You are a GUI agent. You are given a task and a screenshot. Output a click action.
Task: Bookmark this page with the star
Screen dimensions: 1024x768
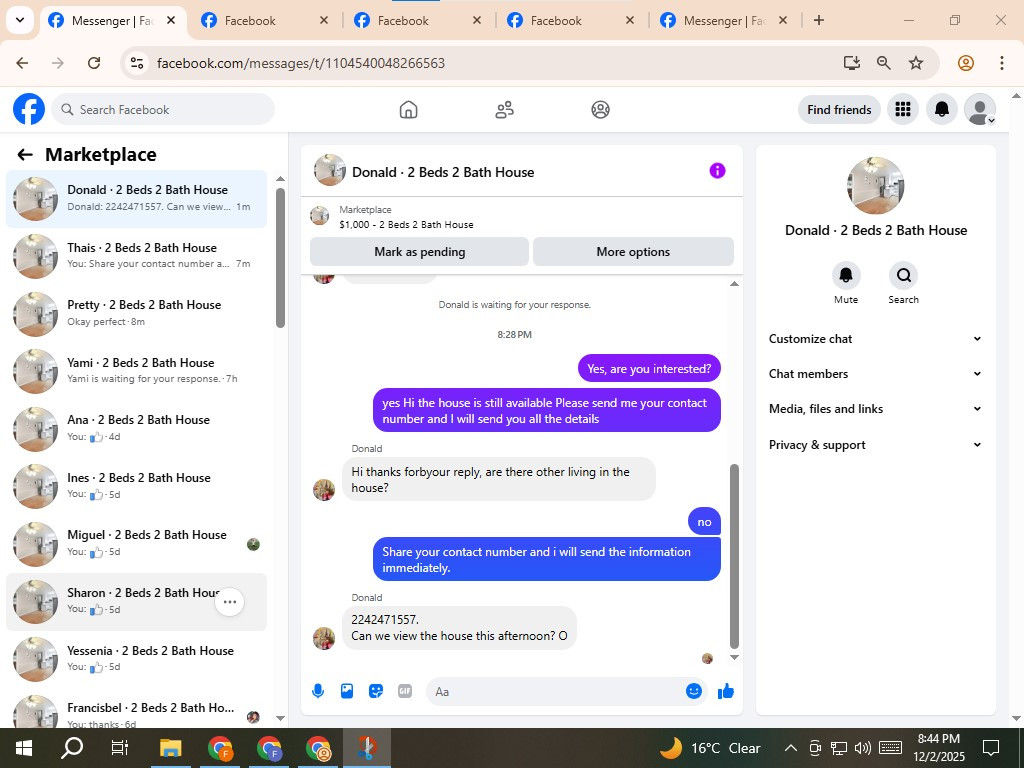tap(916, 63)
